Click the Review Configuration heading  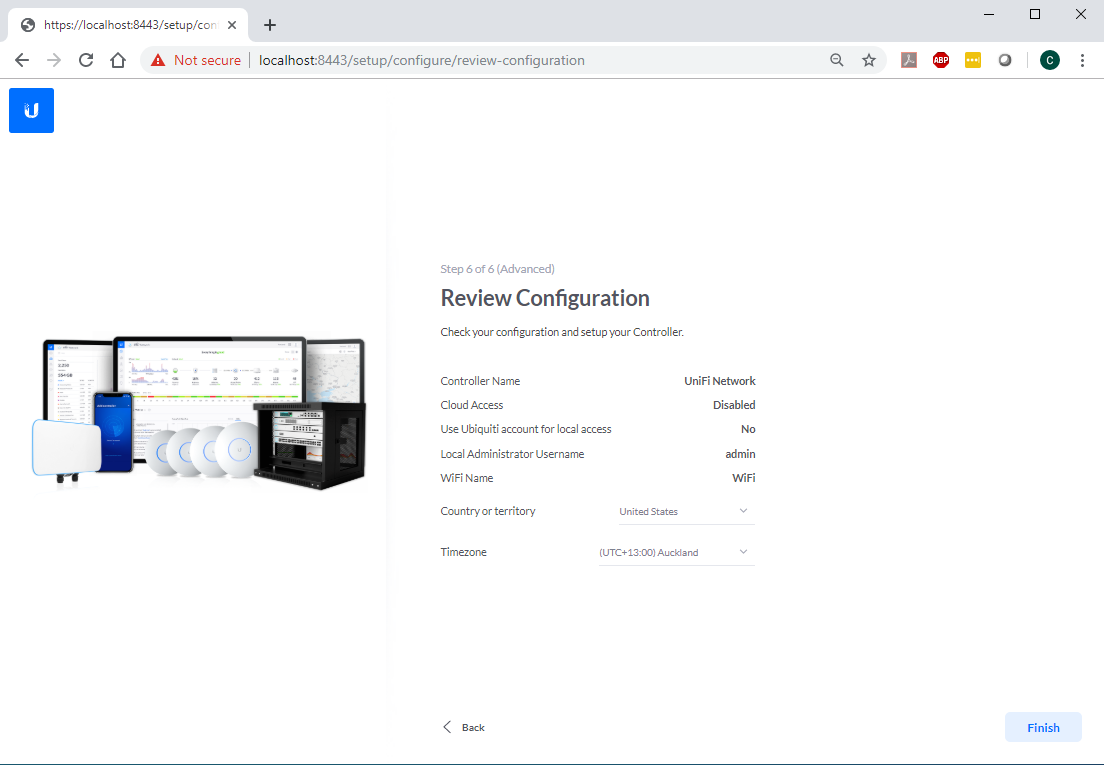[x=545, y=298]
